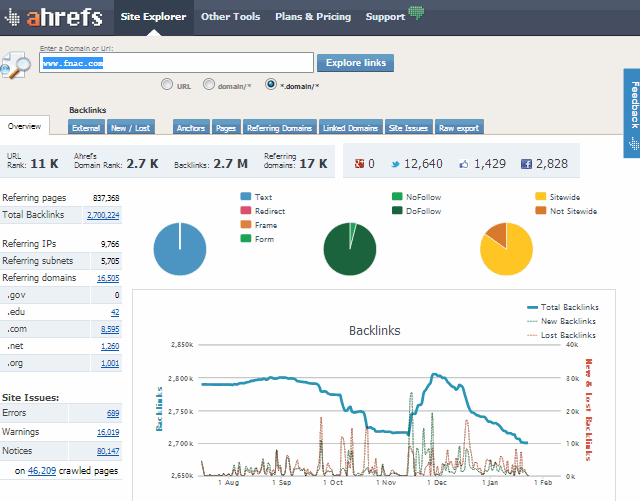This screenshot has width=640, height=501.
Task: Select the *.domain/* radio option
Action: pyautogui.click(x=271, y=84)
